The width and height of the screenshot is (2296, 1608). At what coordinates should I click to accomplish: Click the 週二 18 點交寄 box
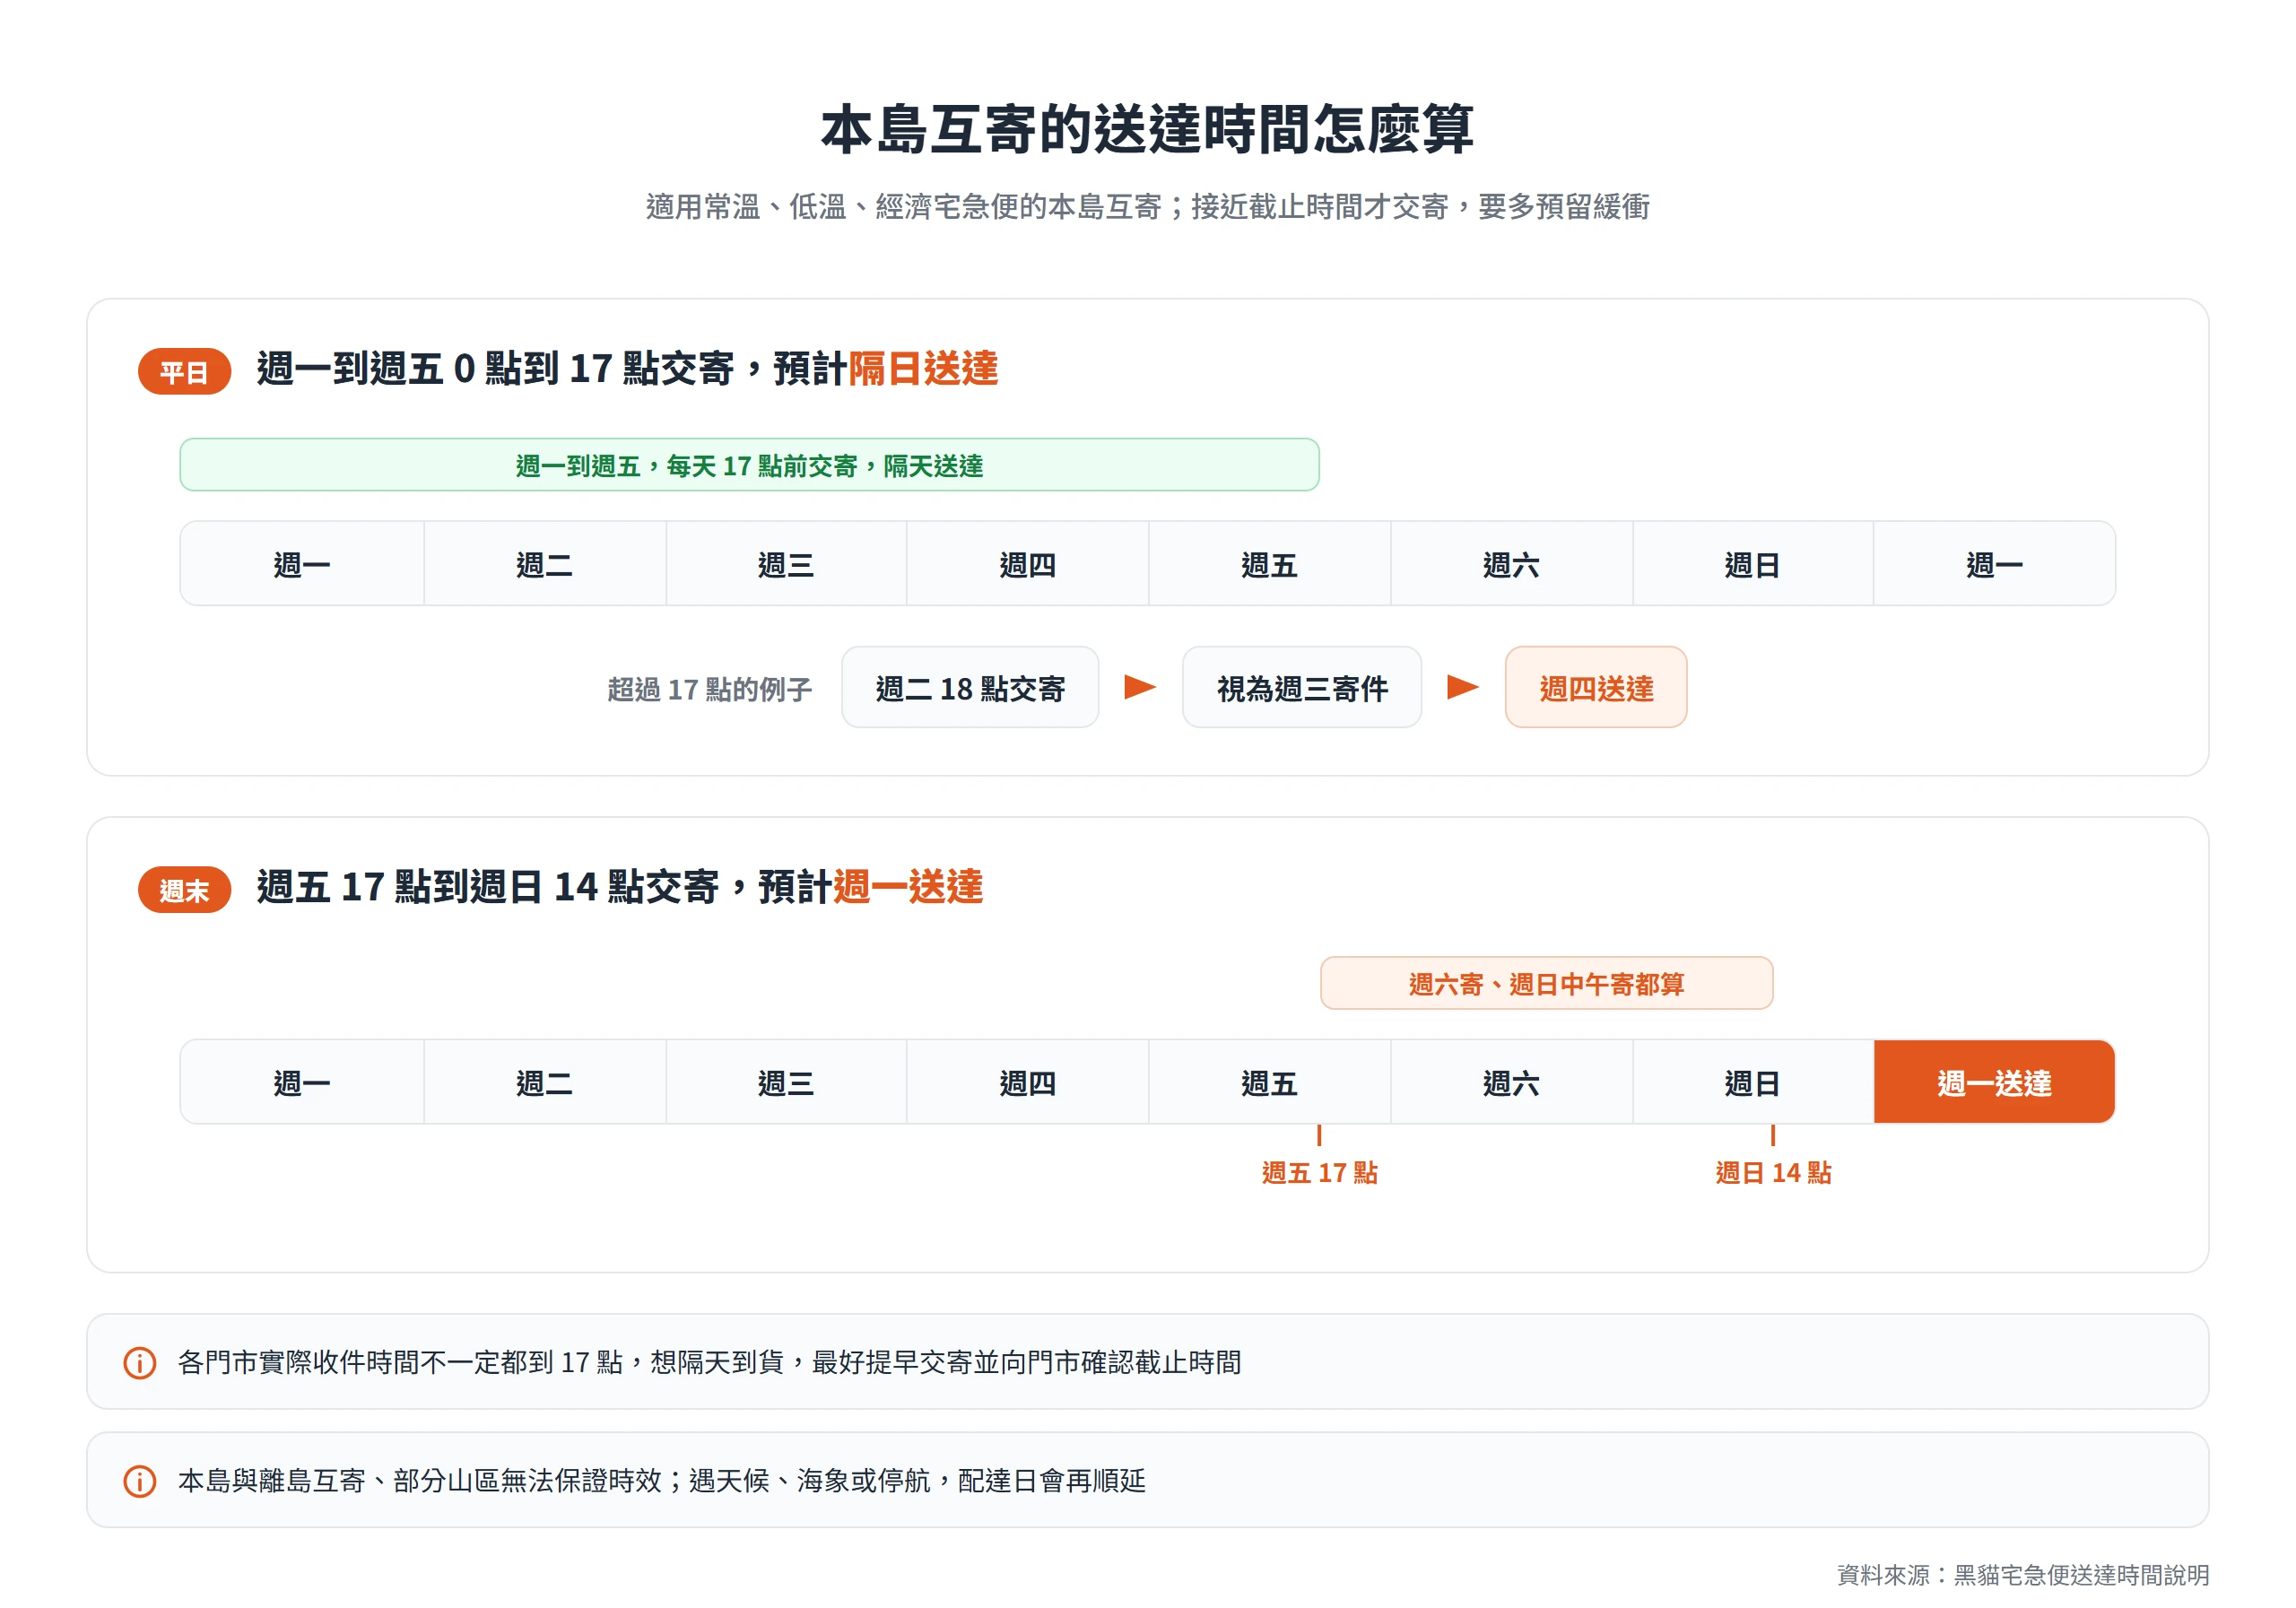coord(970,687)
